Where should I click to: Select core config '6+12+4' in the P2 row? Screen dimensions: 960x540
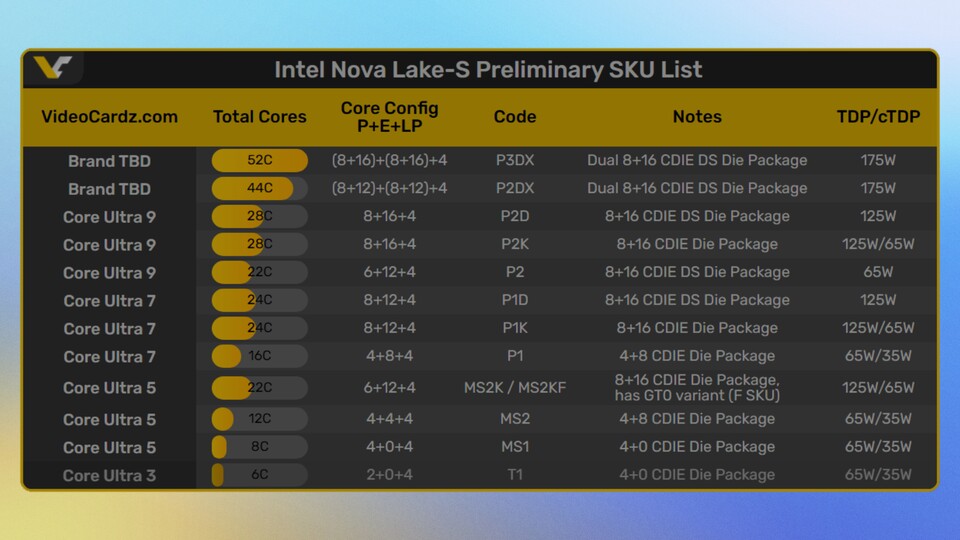pyautogui.click(x=389, y=272)
